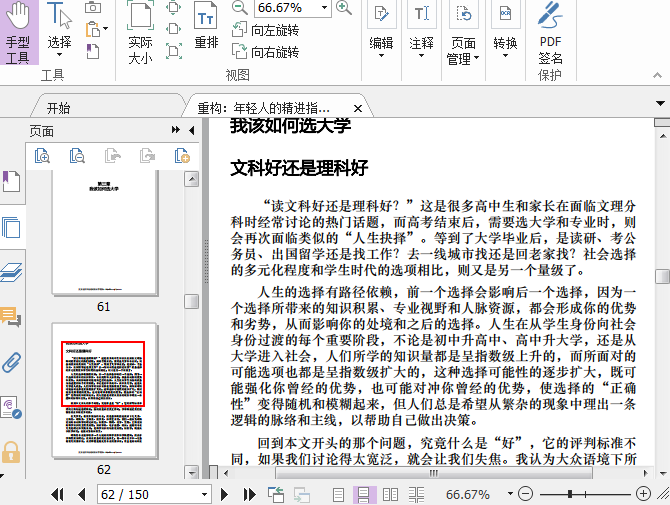
Task: Click the PDF Sign (PDF签名) button
Action: (550, 33)
